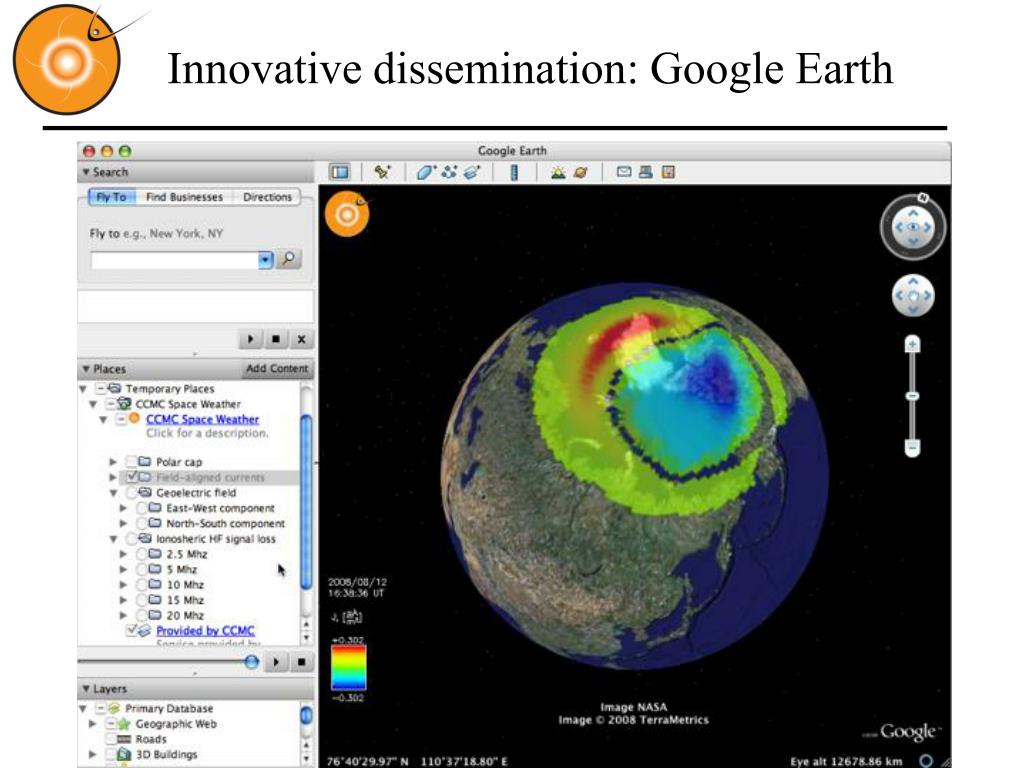Play the Places tour button

point(276,662)
